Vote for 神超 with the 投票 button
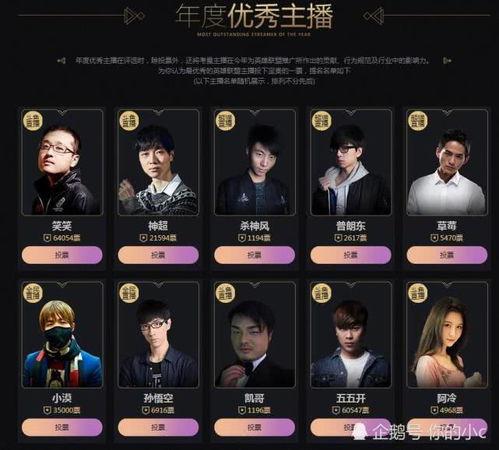The image size is (499, 450). click(158, 255)
